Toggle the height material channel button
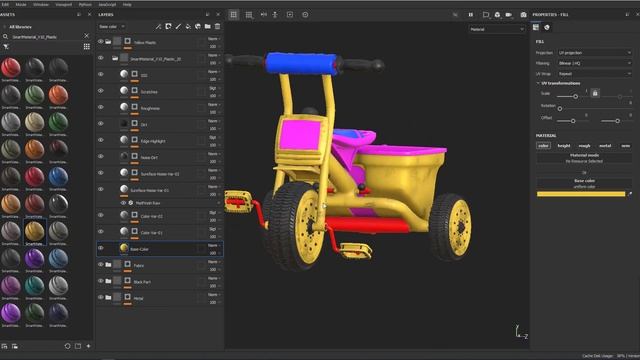The width and height of the screenshot is (640, 360). (564, 146)
